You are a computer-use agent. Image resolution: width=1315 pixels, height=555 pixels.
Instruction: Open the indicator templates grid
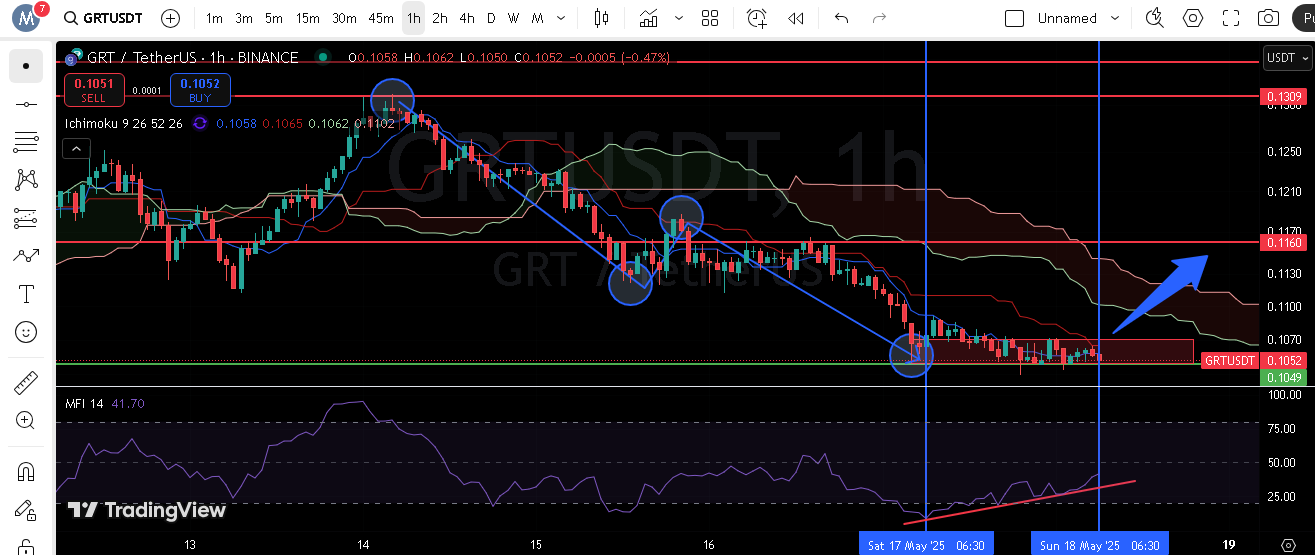coord(710,18)
